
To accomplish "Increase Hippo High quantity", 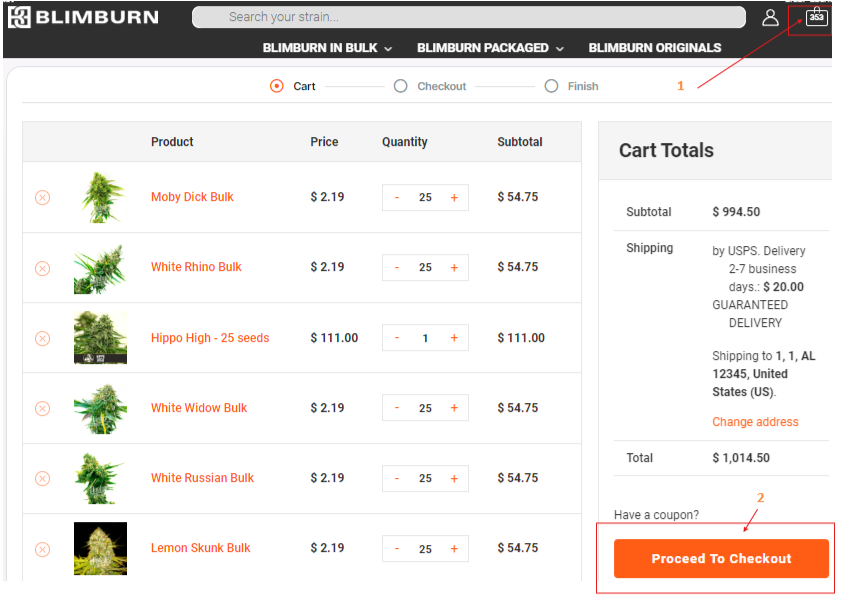I will (x=454, y=338).
